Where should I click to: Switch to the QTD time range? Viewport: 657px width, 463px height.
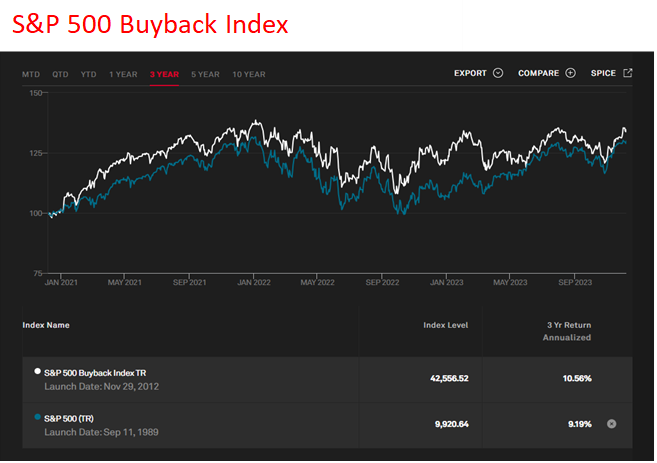click(x=60, y=74)
